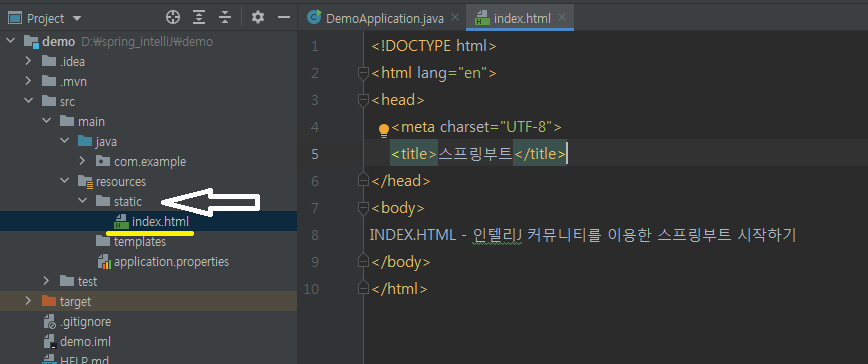
Task: Click the src folder icon
Action: [x=49, y=102]
